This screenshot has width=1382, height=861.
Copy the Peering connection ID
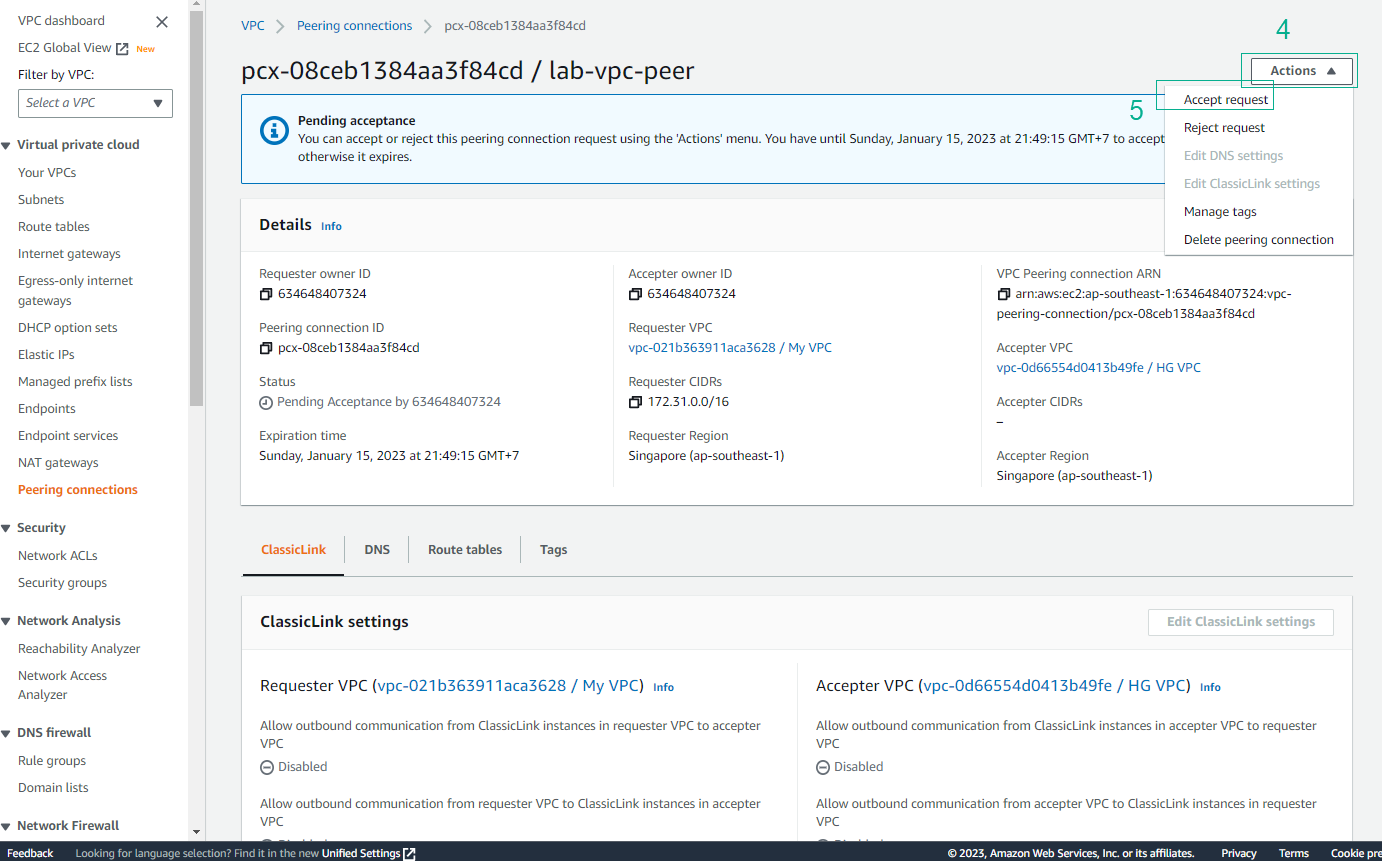pyautogui.click(x=265, y=348)
